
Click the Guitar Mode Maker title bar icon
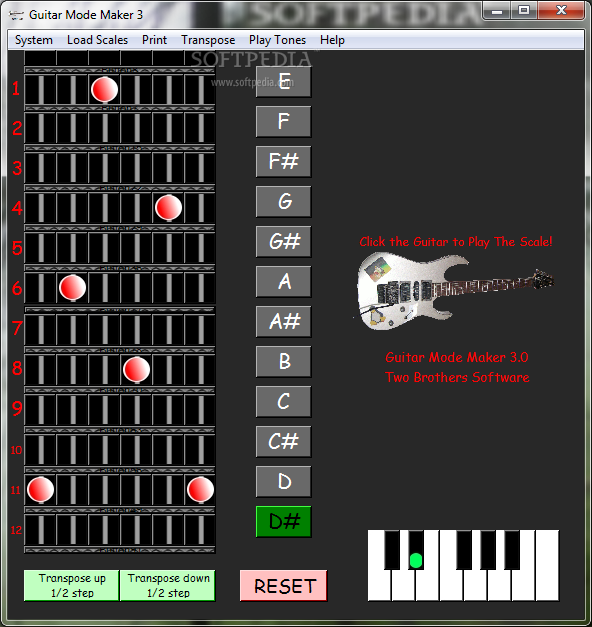16,15
